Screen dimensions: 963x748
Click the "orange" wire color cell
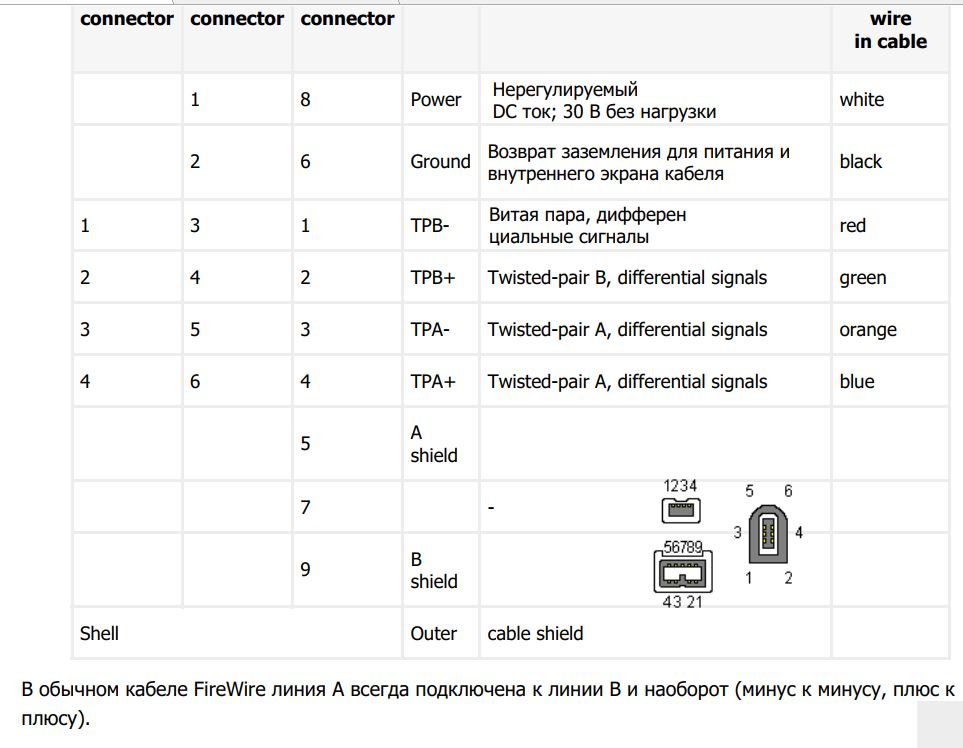(868, 330)
